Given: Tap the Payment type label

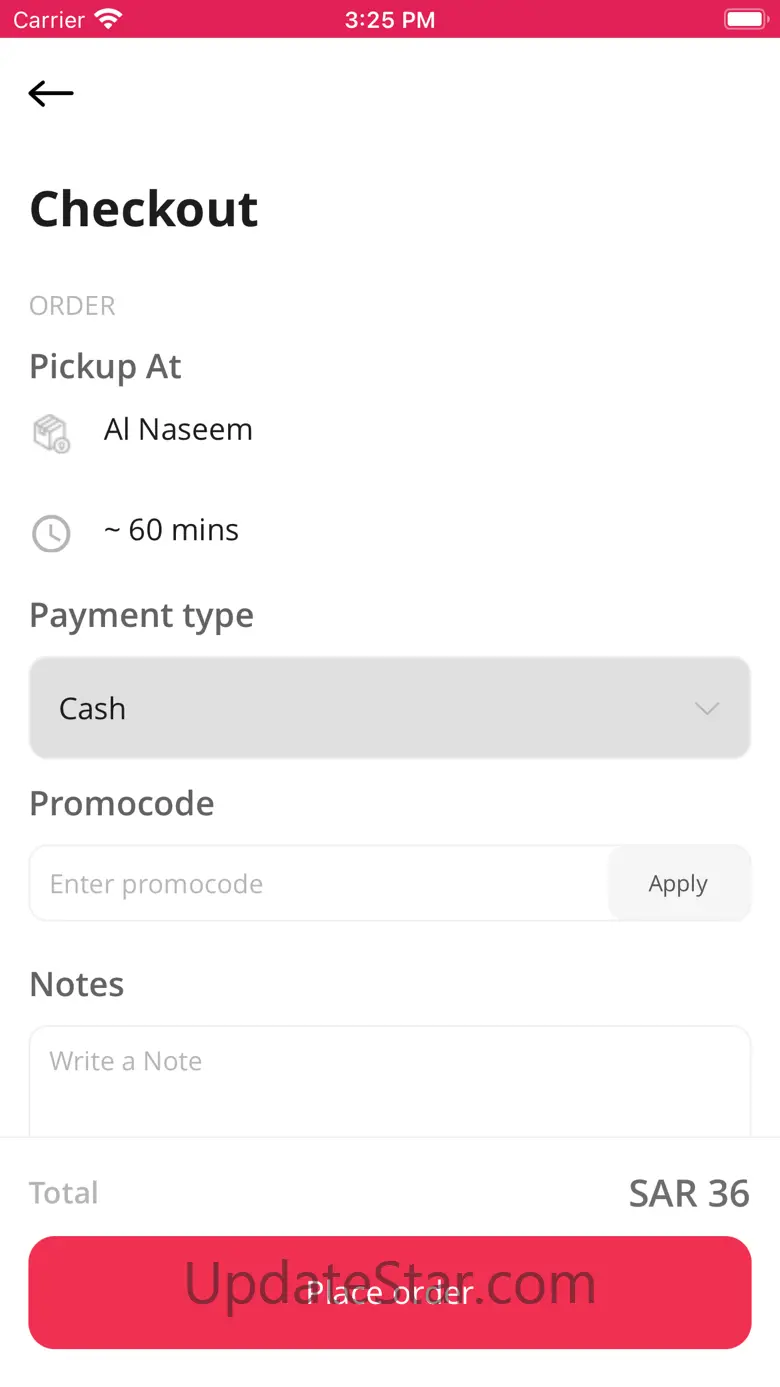Looking at the screenshot, I should tap(141, 615).
